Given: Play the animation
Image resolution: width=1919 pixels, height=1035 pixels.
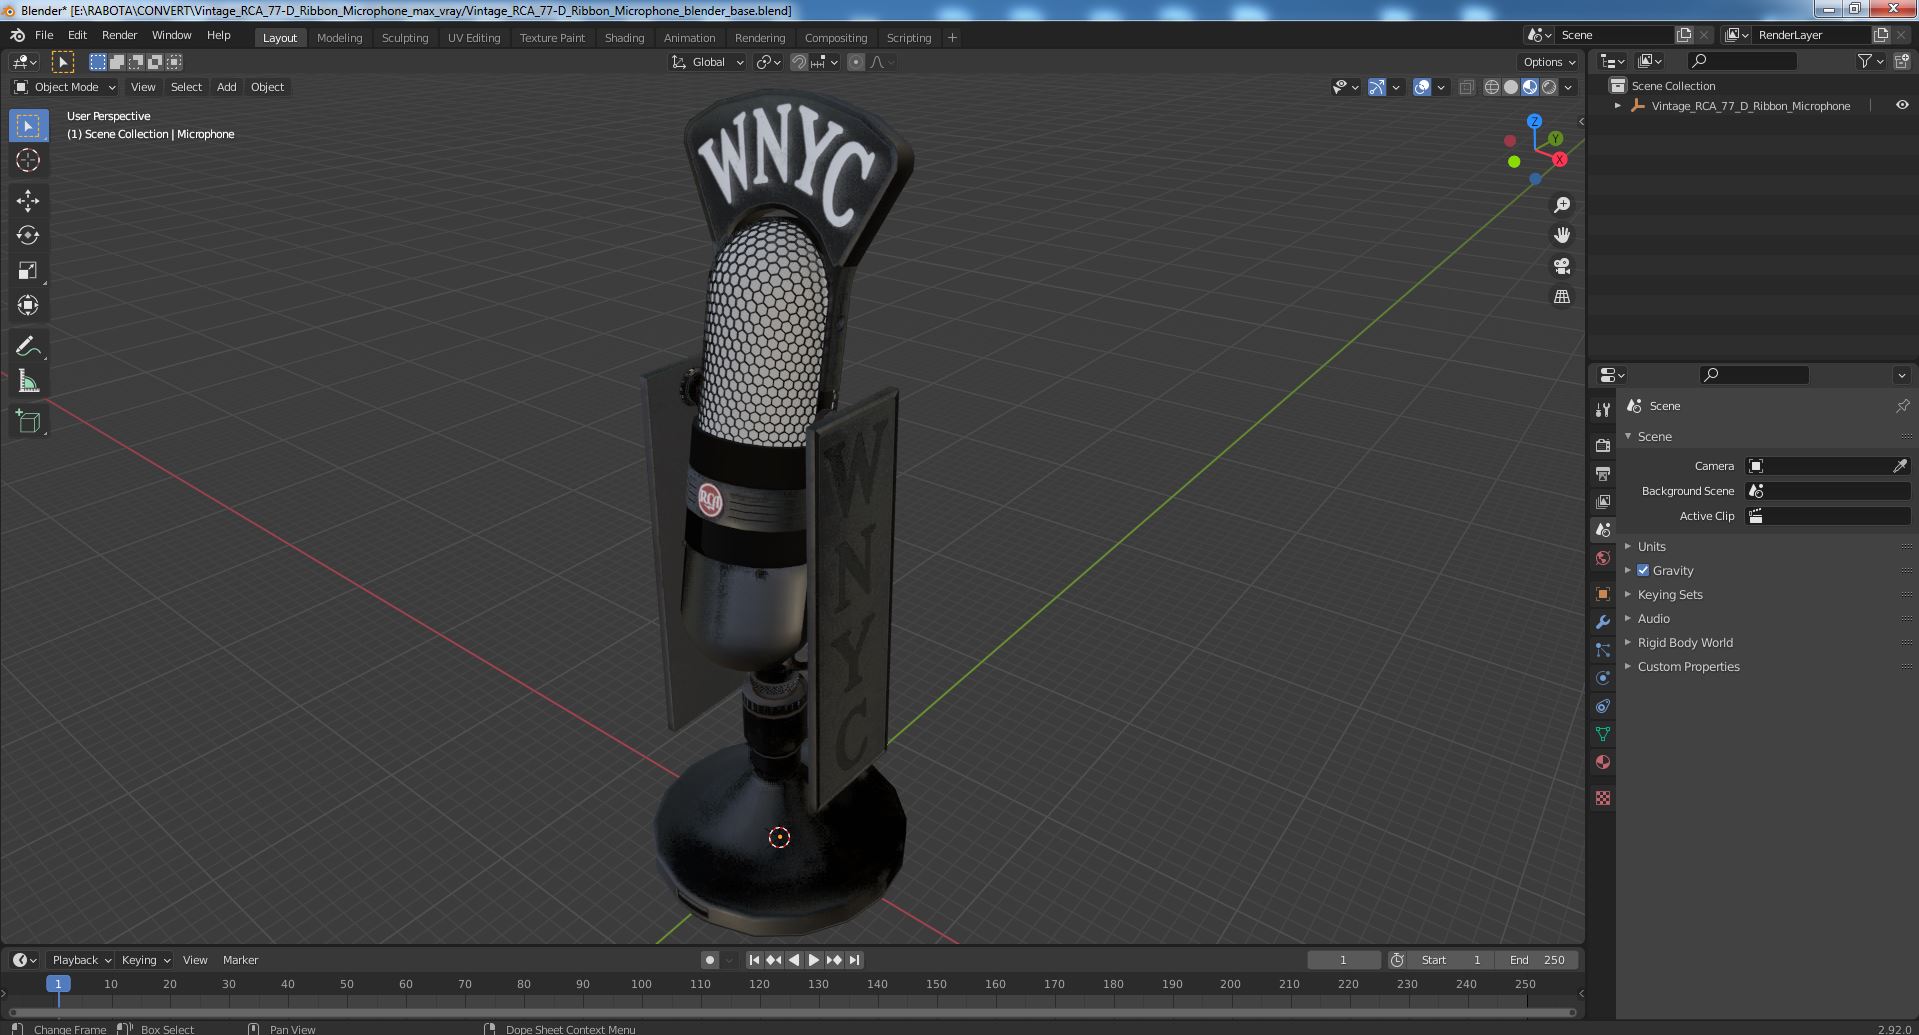Looking at the screenshot, I should pyautogui.click(x=814, y=960).
